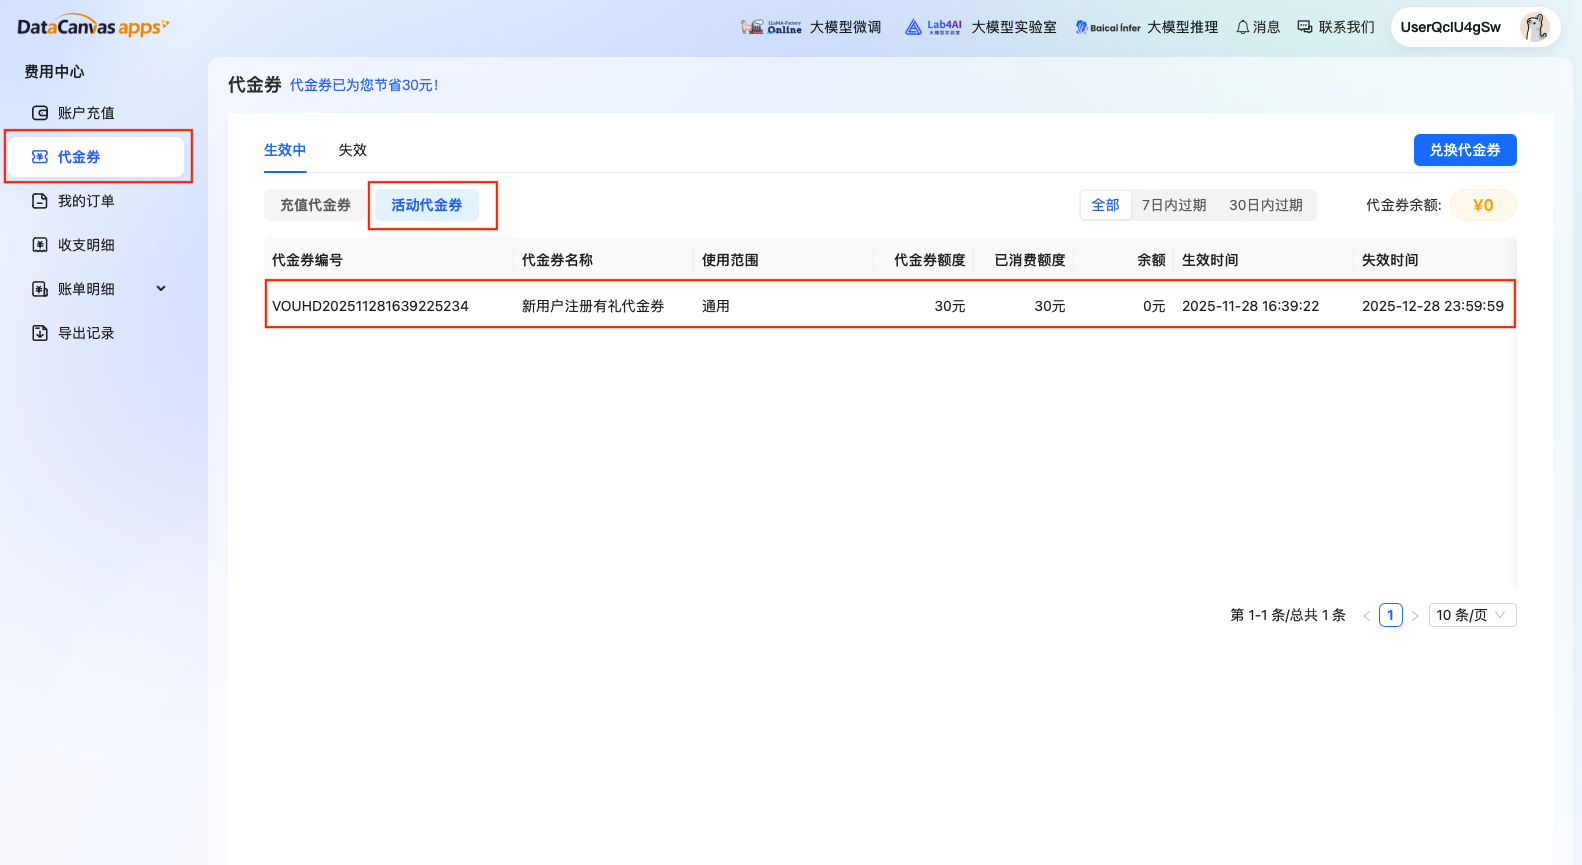Open the UserQcIU4gSw account menu
The width and height of the screenshot is (1582, 865).
1450,27
